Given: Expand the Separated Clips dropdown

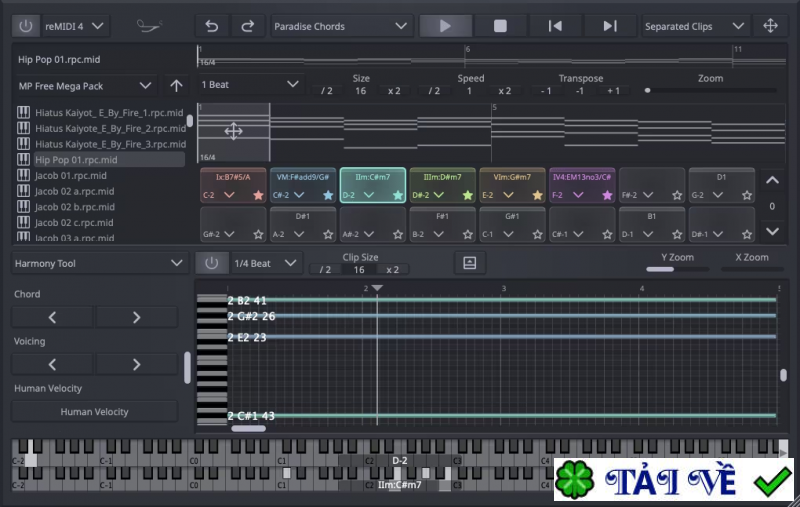Looking at the screenshot, I should tap(694, 26).
